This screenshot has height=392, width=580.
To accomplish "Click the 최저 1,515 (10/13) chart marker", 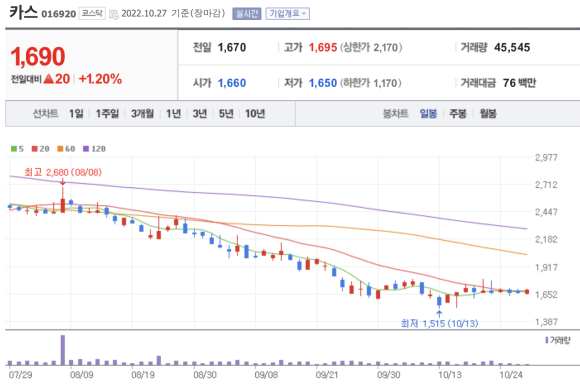I will click(x=439, y=324).
